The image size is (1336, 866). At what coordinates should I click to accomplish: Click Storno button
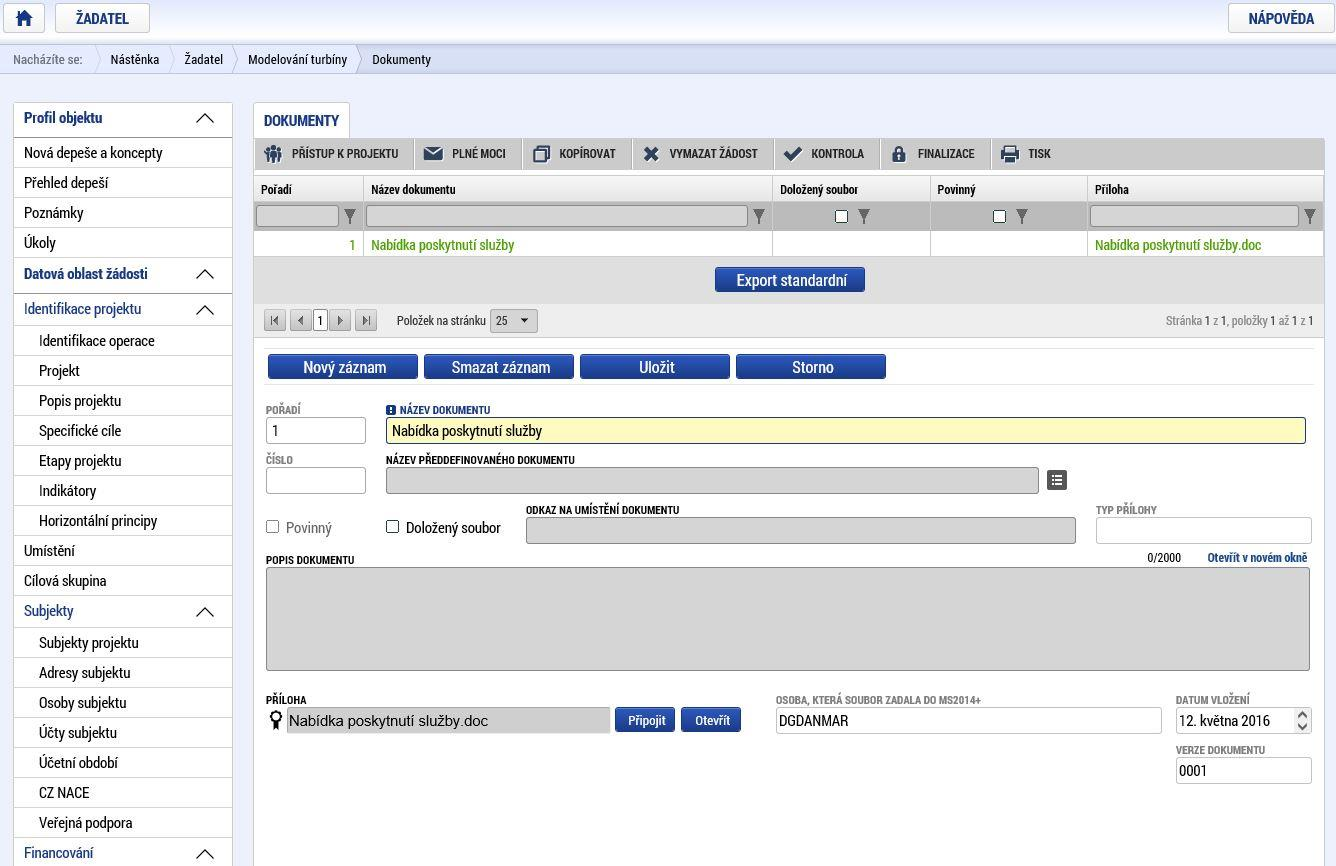811,367
